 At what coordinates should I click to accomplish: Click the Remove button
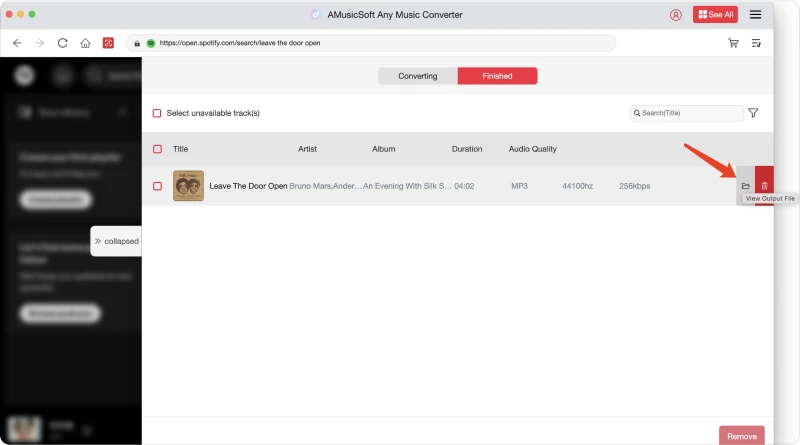742,436
